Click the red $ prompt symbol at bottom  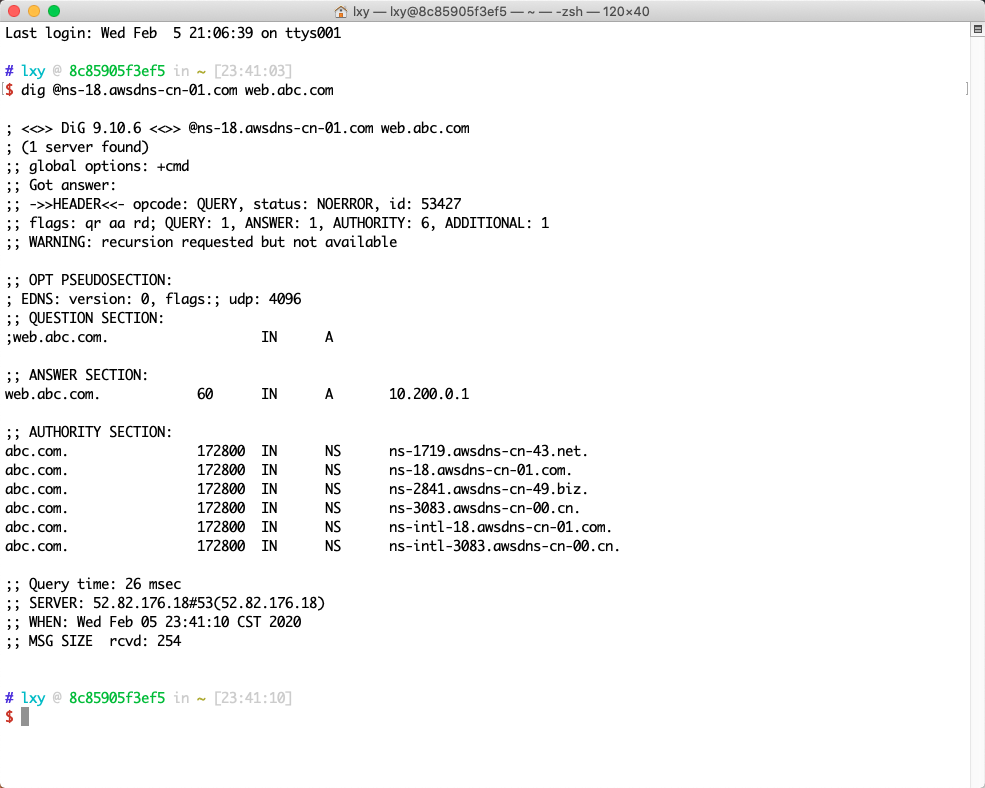[x=9, y=717]
